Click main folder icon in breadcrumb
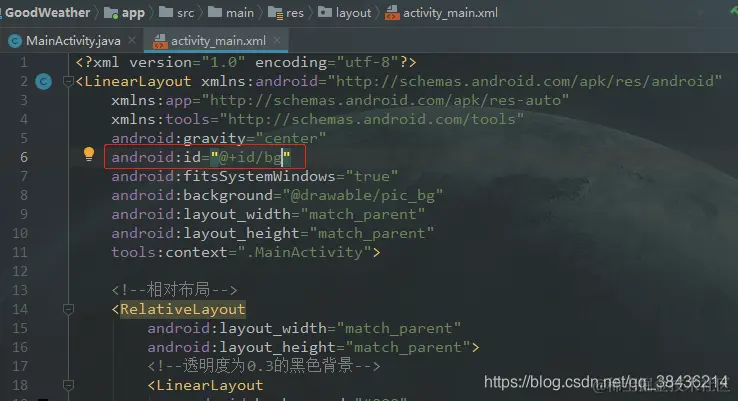Screen dimensions: 738x401 tap(215, 12)
